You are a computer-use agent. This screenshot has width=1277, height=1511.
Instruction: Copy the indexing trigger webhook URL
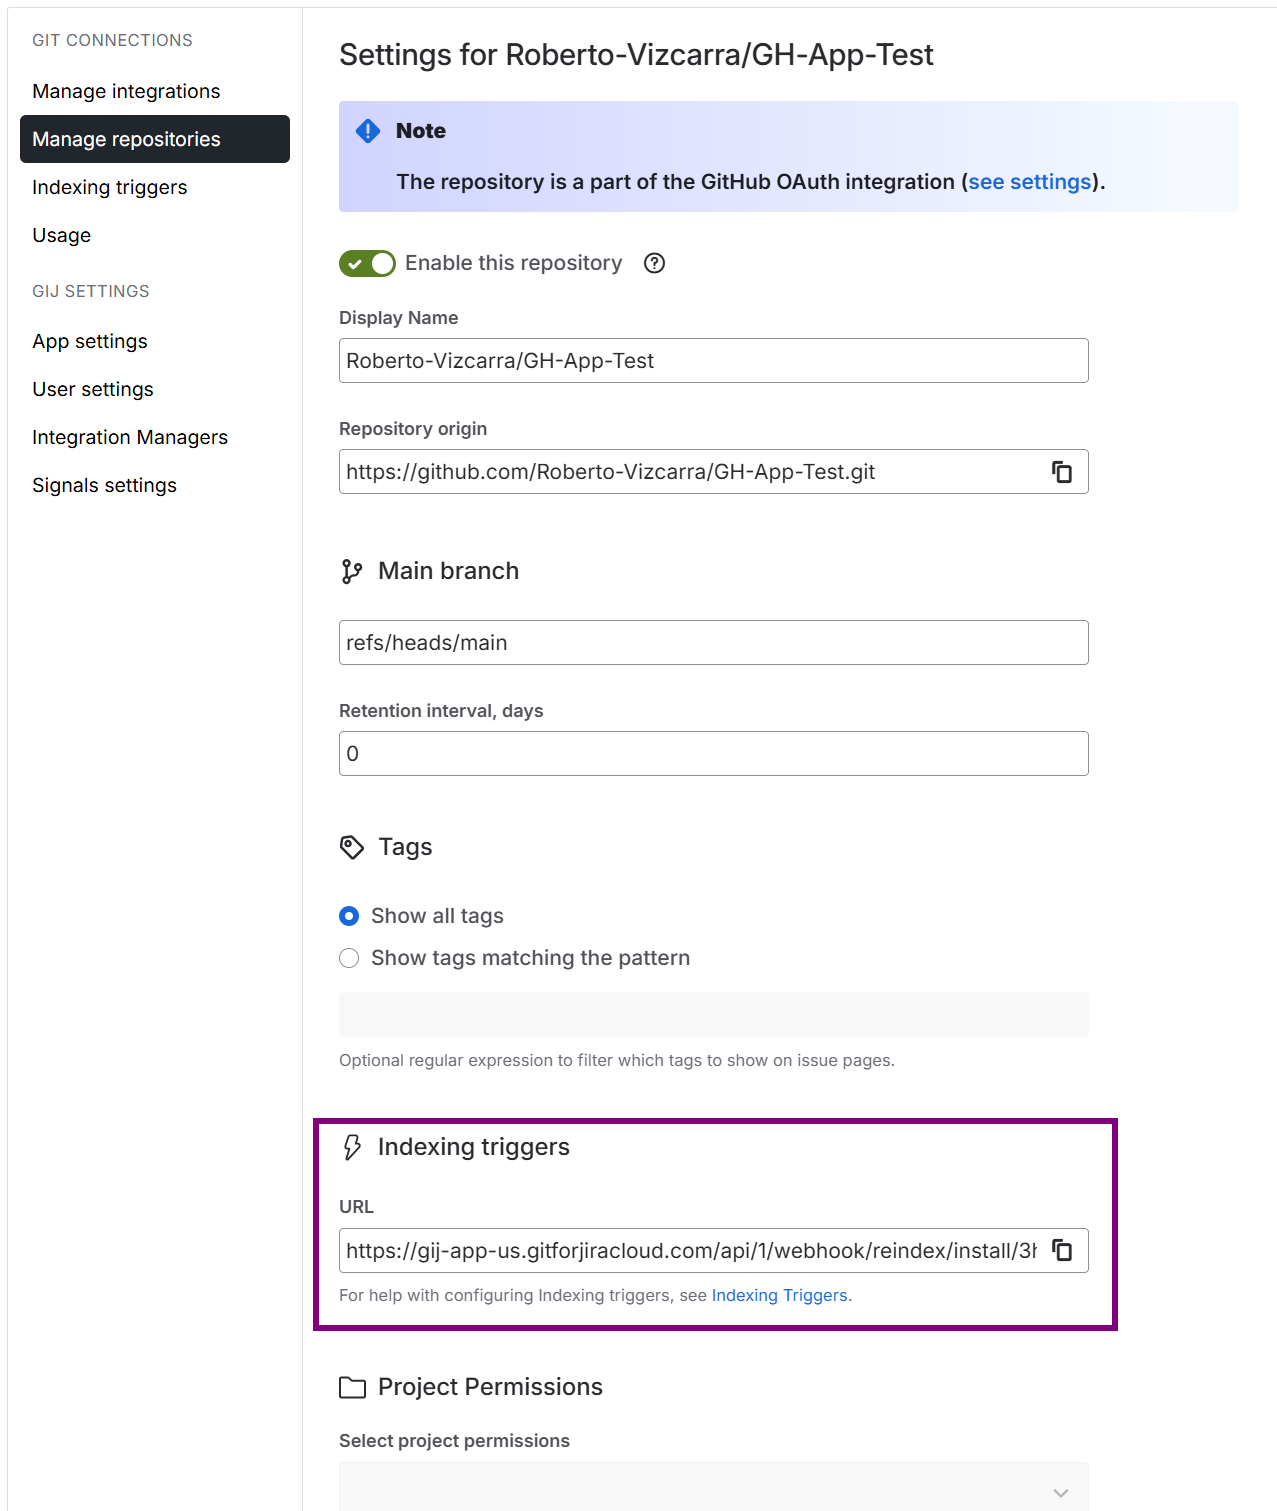1062,1251
